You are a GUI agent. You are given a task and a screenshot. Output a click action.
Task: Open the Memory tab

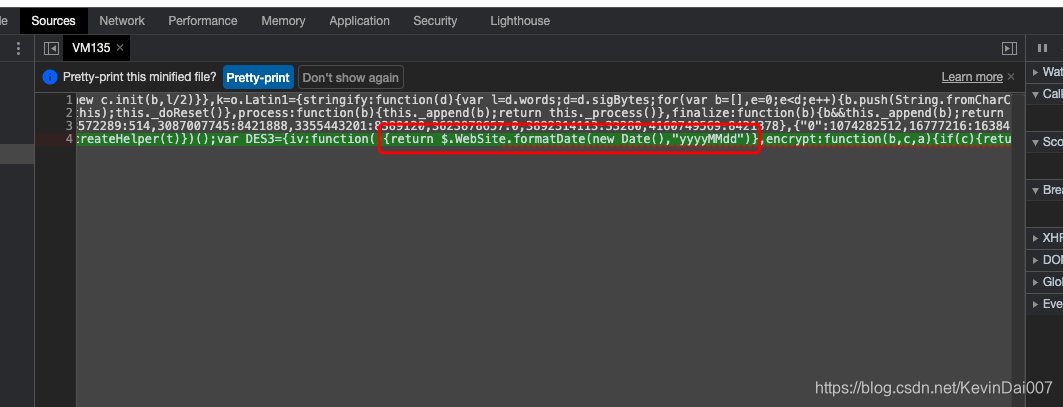tap(283, 21)
